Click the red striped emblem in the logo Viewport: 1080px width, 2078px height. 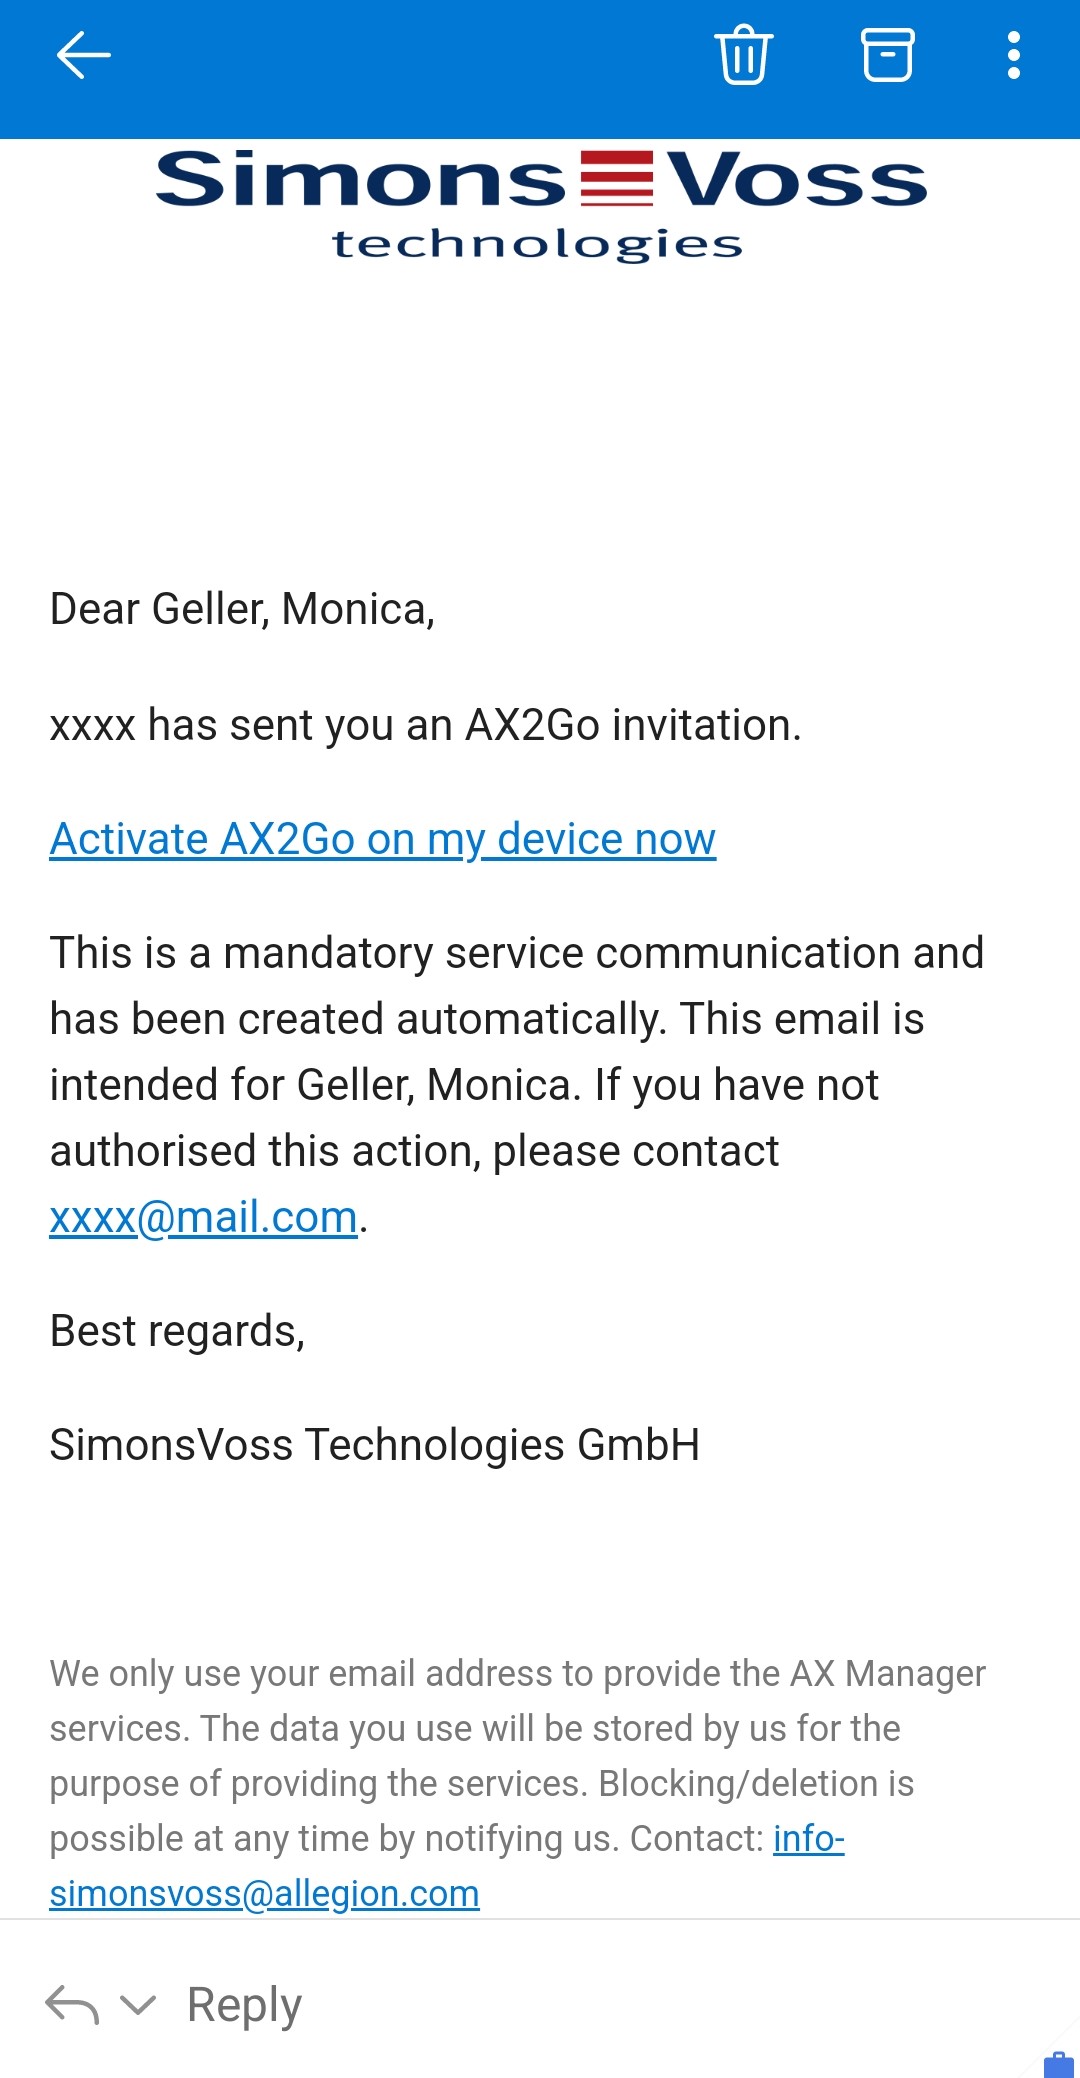(616, 178)
